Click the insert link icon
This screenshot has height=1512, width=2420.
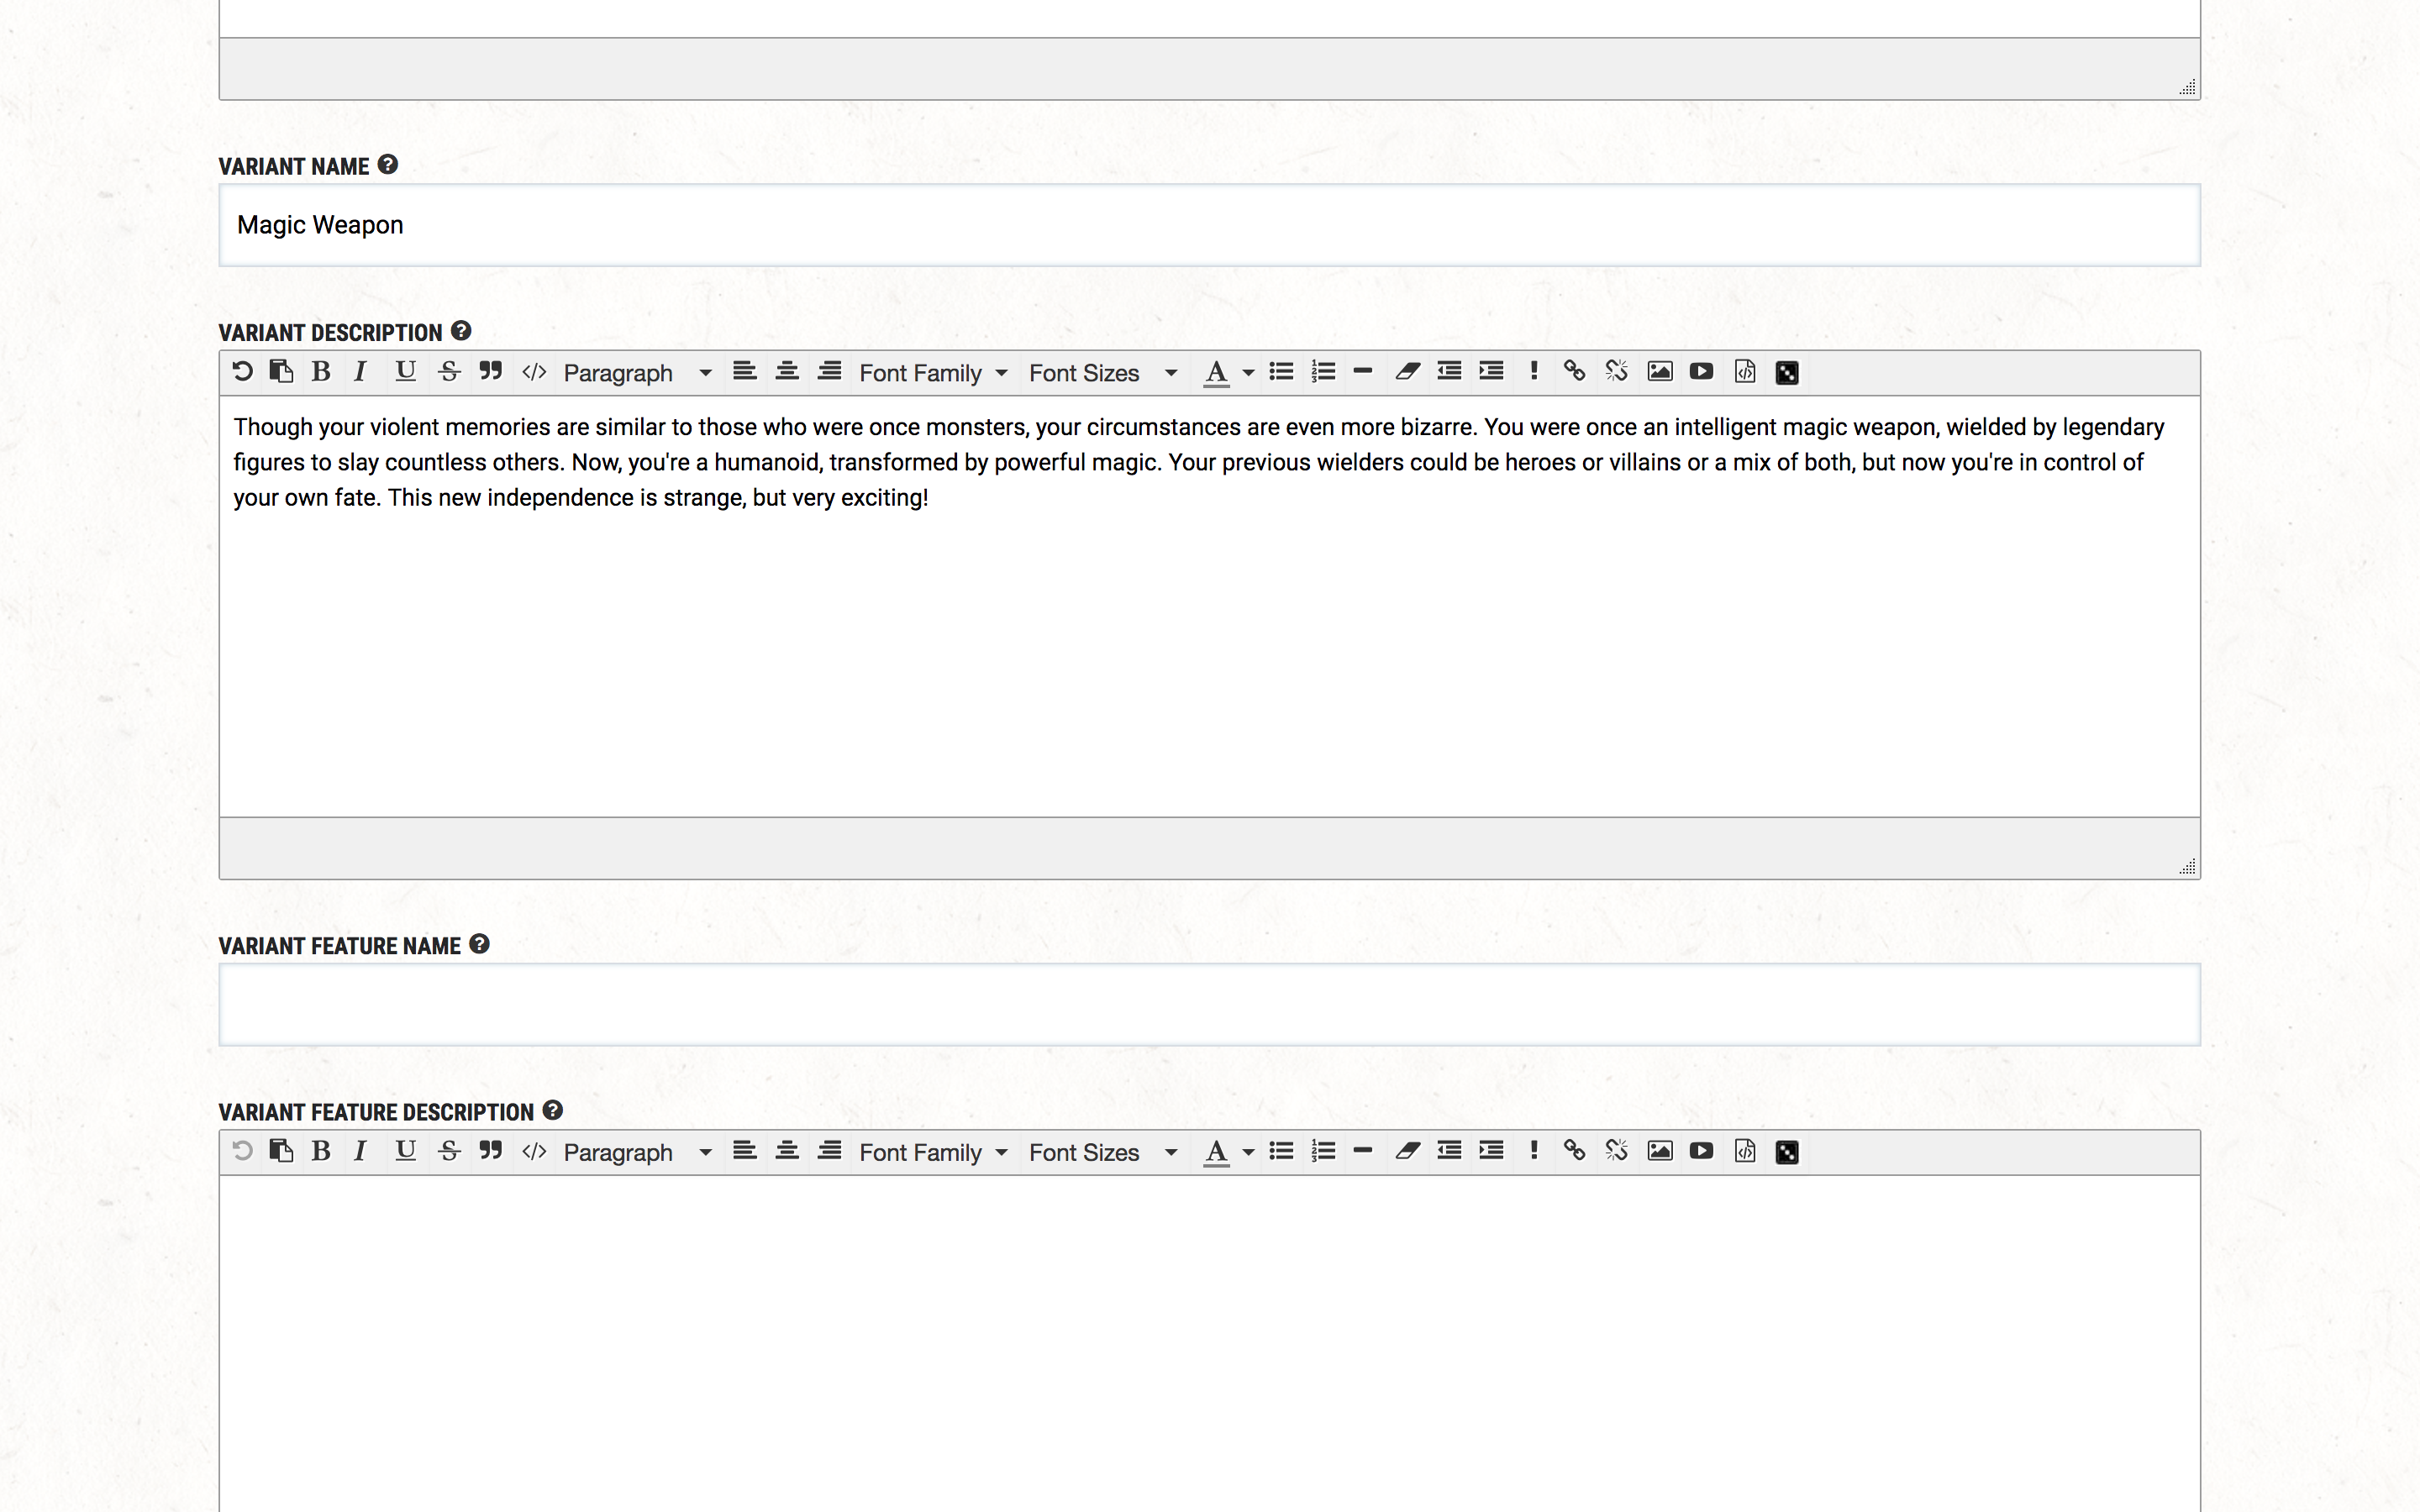1573,371
